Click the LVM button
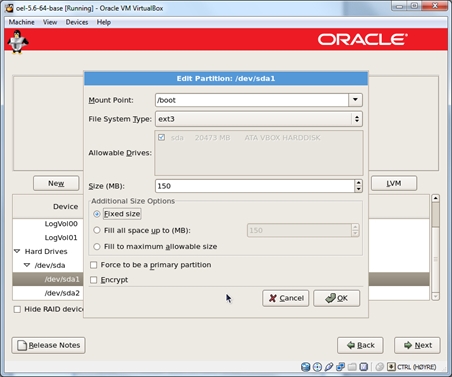This screenshot has height=377, width=452. 394,183
